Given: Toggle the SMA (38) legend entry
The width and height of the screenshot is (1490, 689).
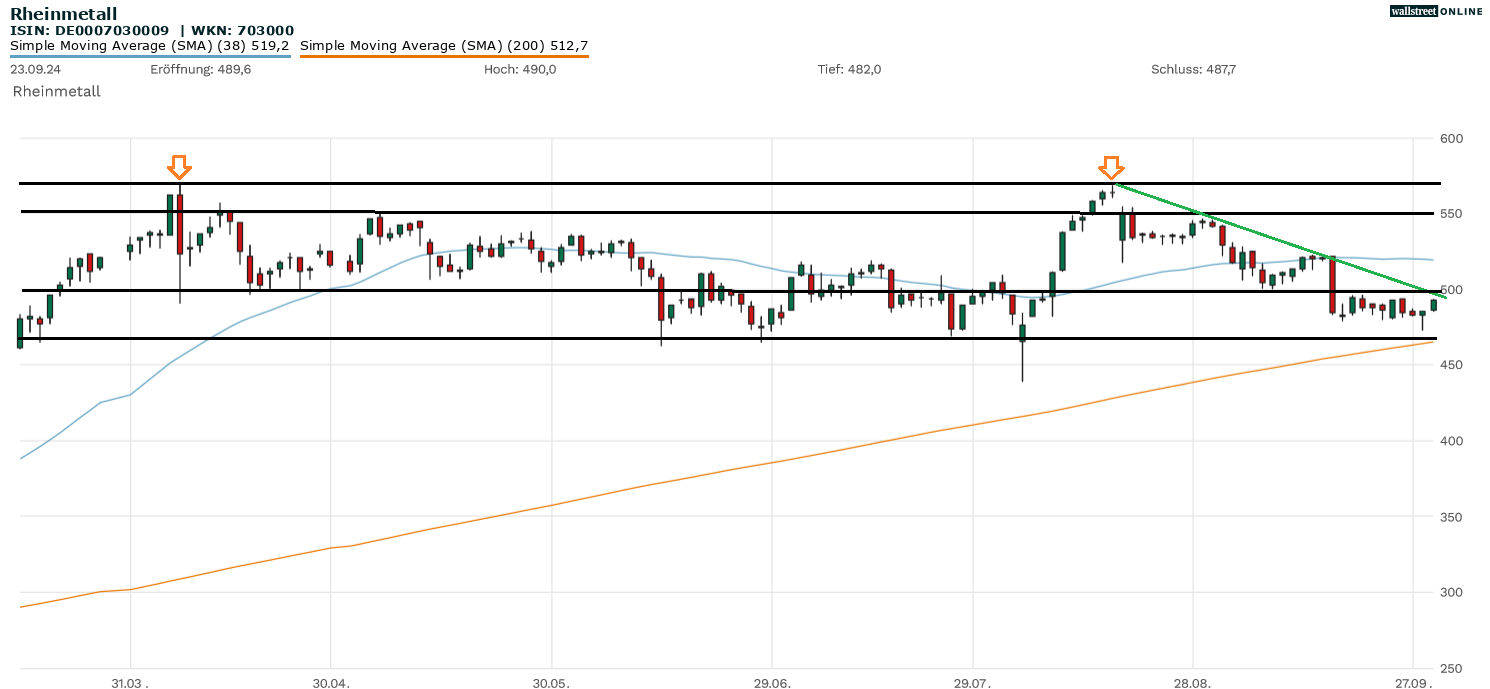Looking at the screenshot, I should coord(150,45).
